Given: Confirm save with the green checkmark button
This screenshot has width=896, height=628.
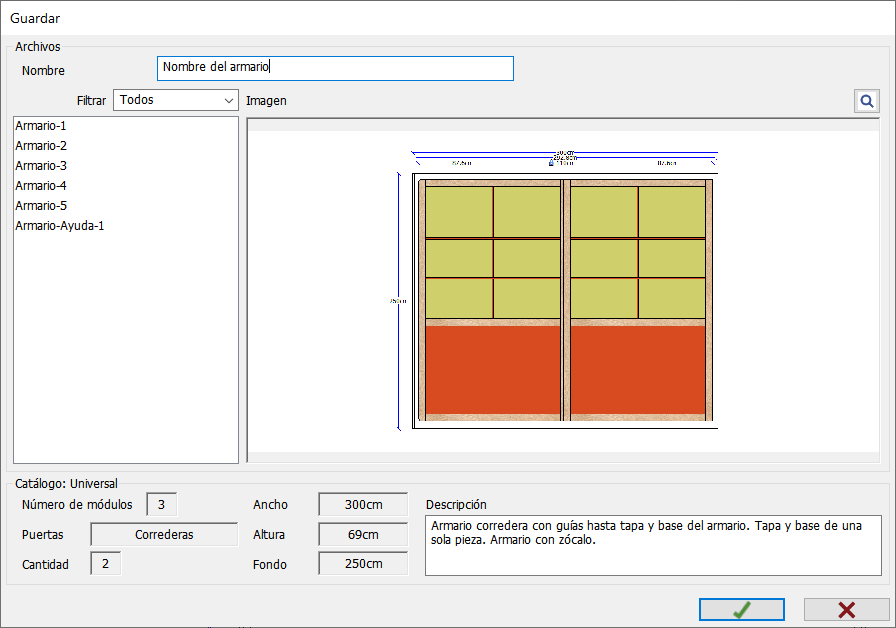Looking at the screenshot, I should click(x=741, y=610).
